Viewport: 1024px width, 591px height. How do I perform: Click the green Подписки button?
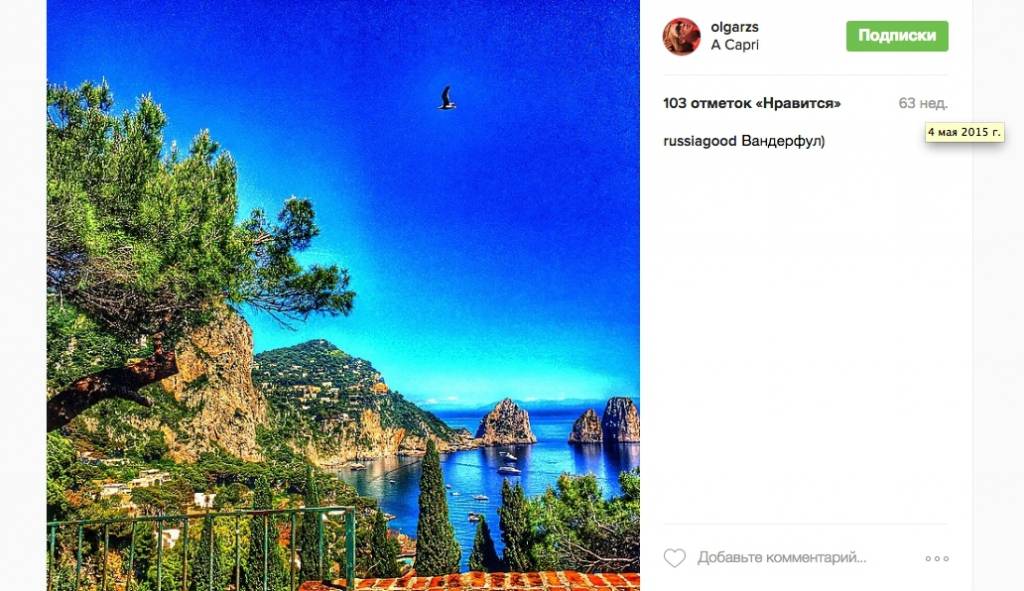[897, 36]
